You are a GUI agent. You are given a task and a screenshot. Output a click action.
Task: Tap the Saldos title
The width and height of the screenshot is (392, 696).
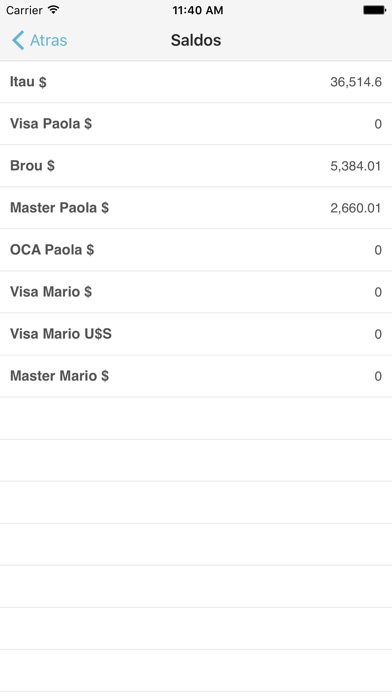point(196,40)
